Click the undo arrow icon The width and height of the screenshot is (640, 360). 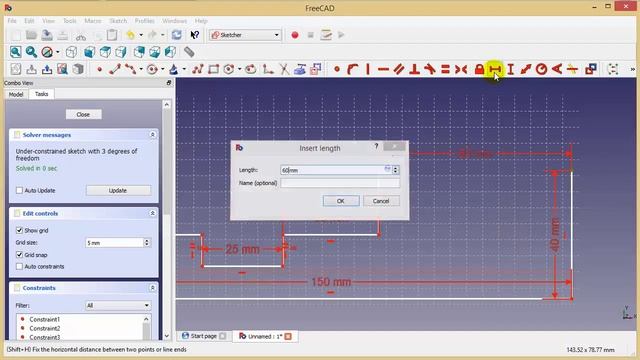(x=131, y=35)
